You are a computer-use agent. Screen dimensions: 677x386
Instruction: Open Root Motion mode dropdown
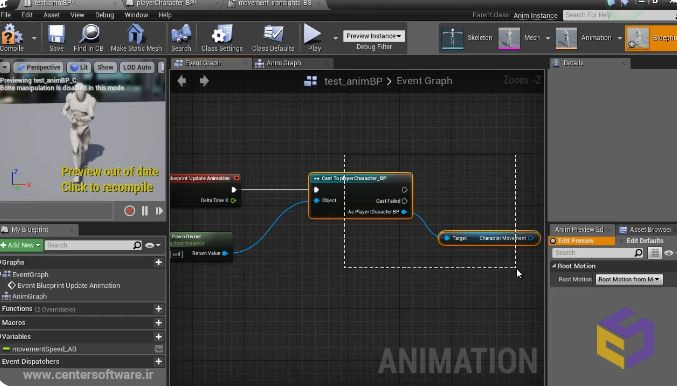[x=629, y=279]
